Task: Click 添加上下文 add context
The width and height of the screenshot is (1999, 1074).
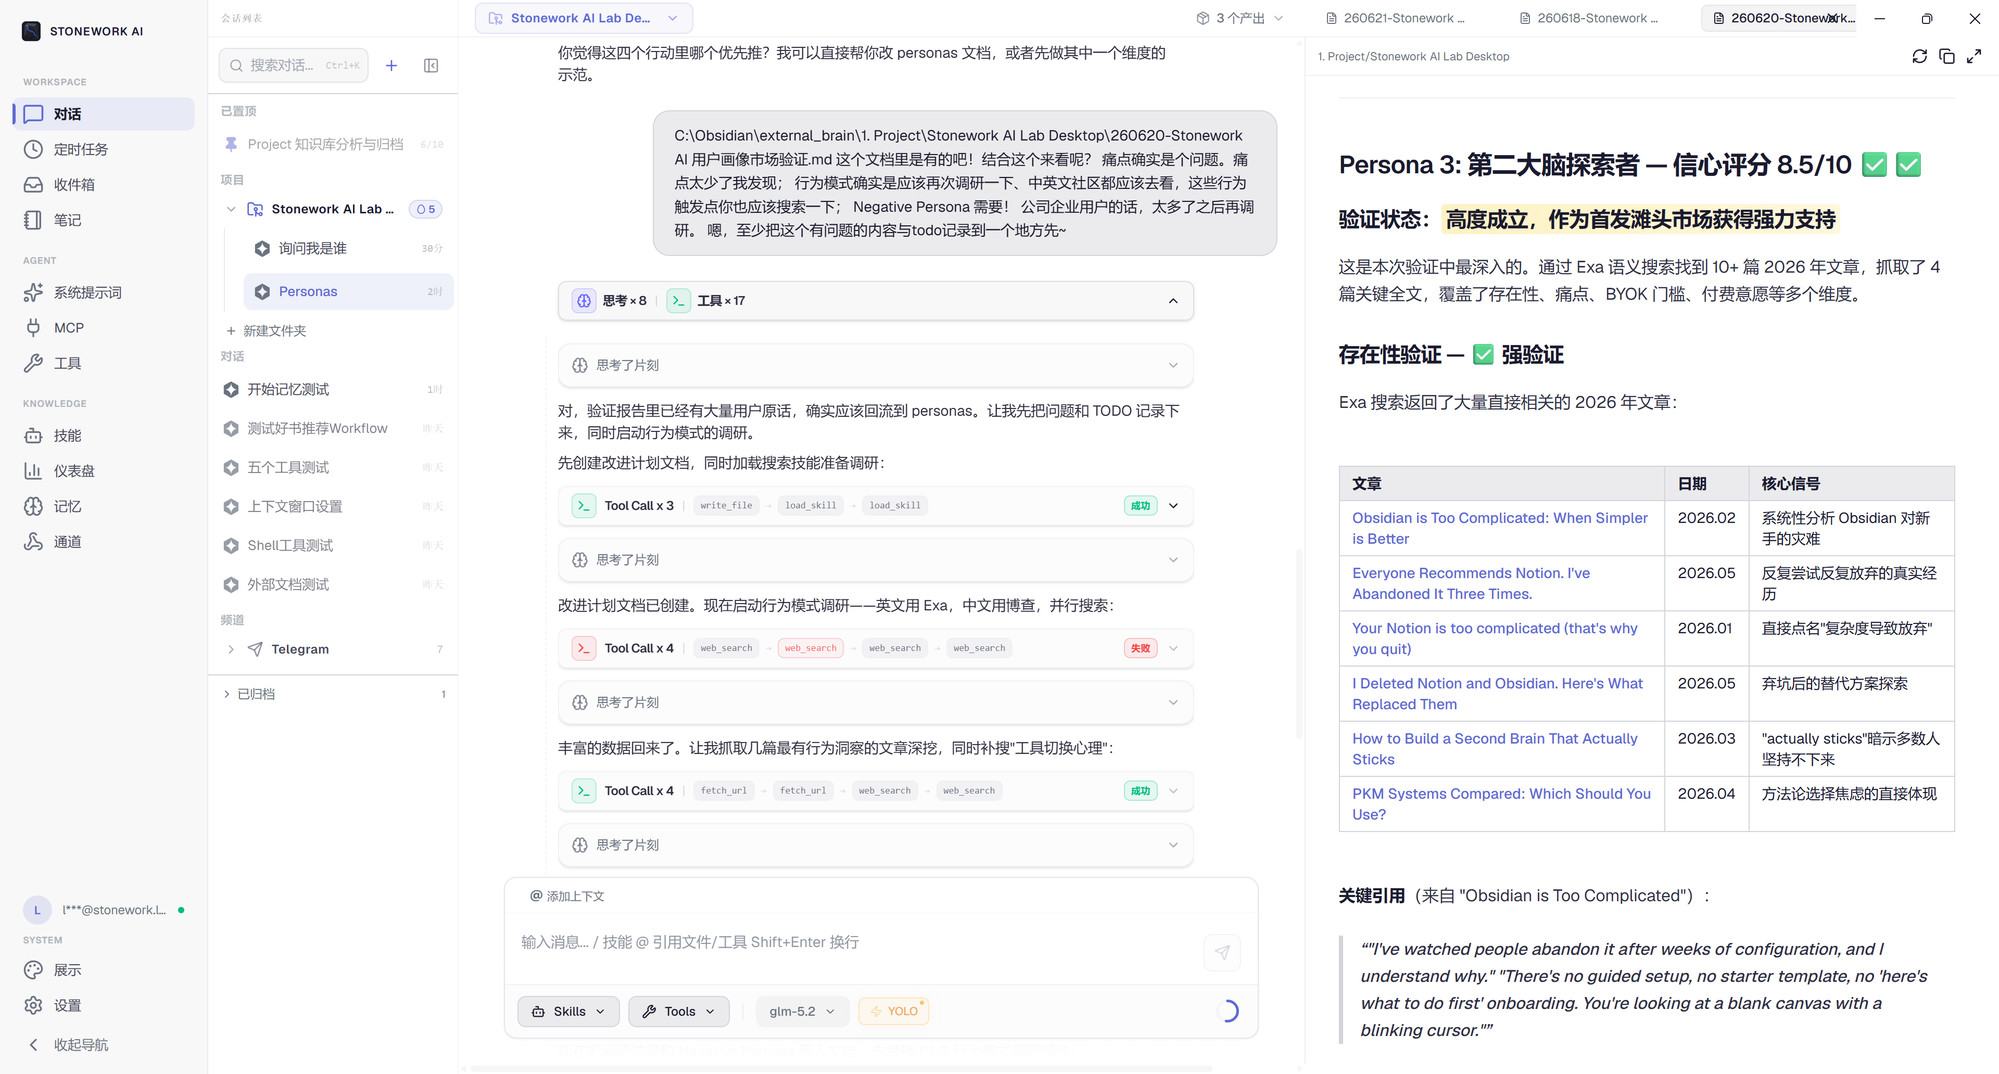Action: coord(567,896)
